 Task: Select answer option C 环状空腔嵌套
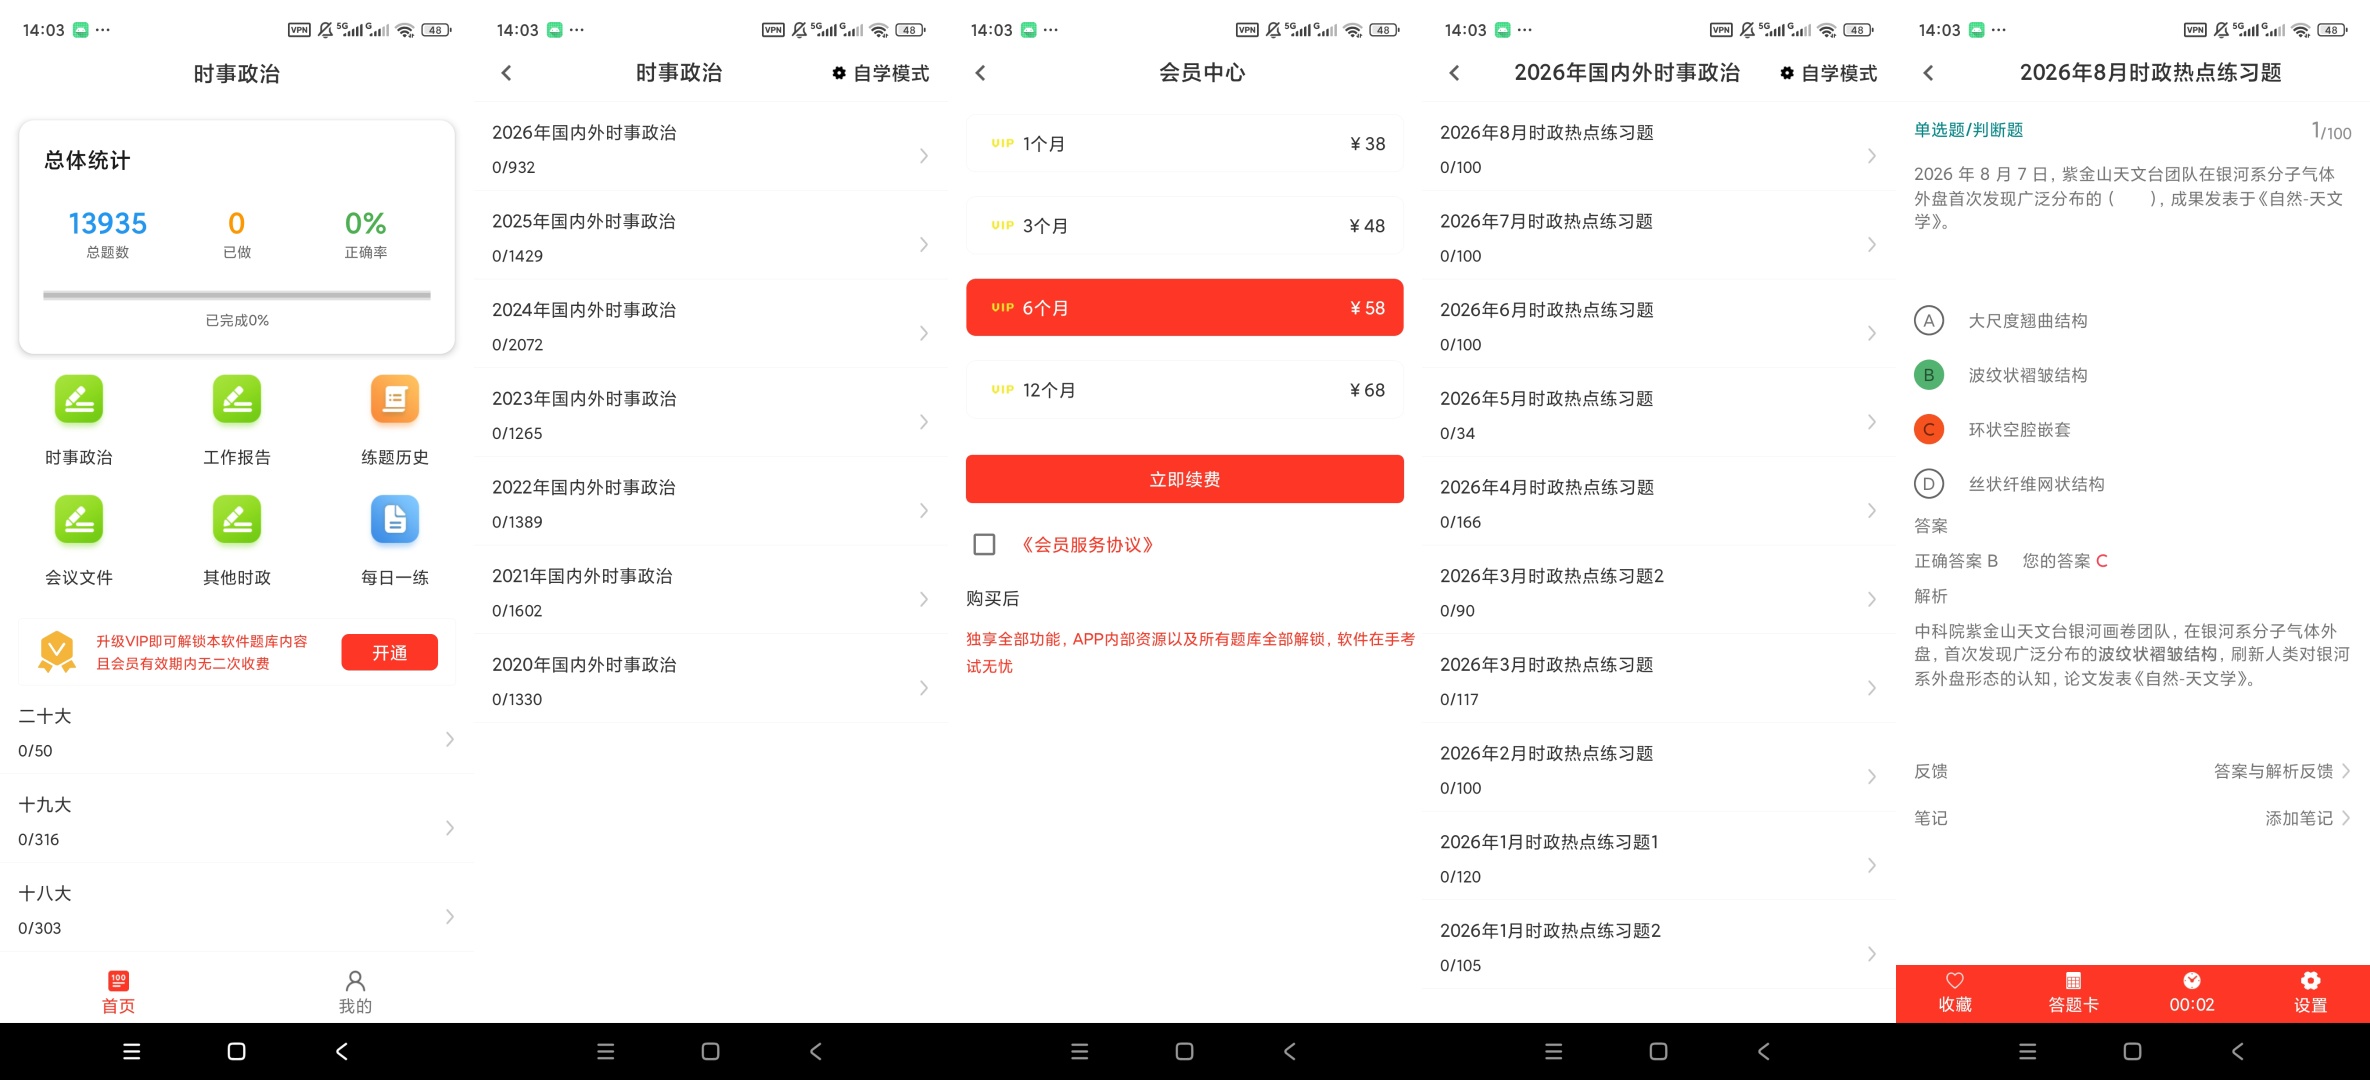[1929, 429]
